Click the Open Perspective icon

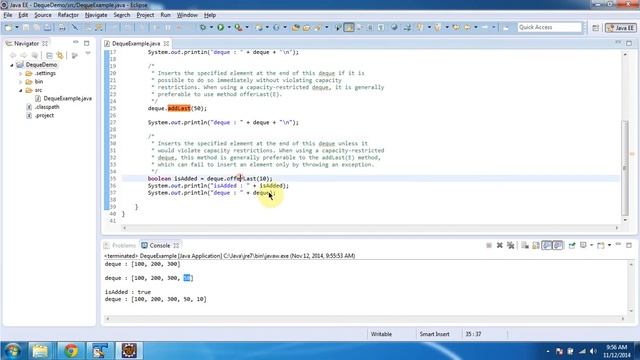596,28
